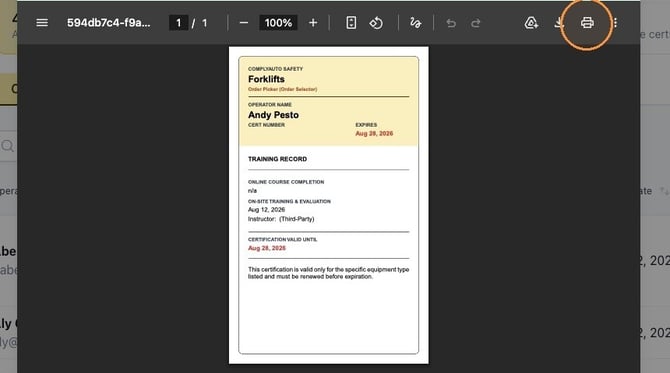Click Order Picker (Order Selector) subtitle
670x373 pixels.
(282, 89)
